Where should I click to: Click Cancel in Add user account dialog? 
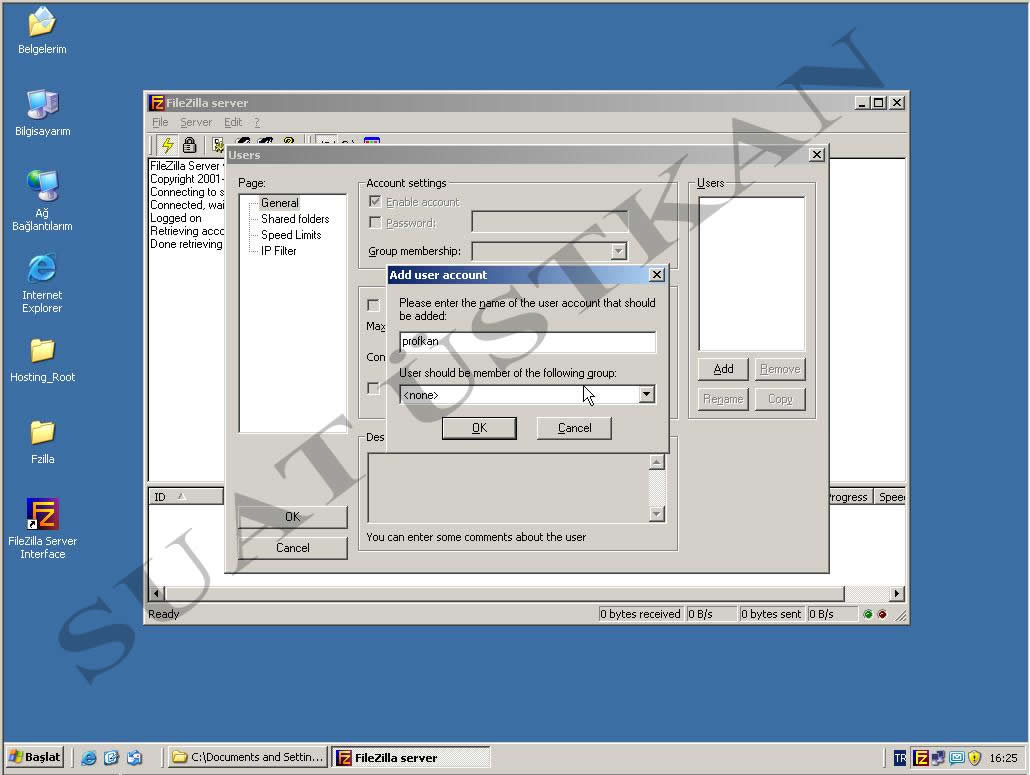coord(574,428)
